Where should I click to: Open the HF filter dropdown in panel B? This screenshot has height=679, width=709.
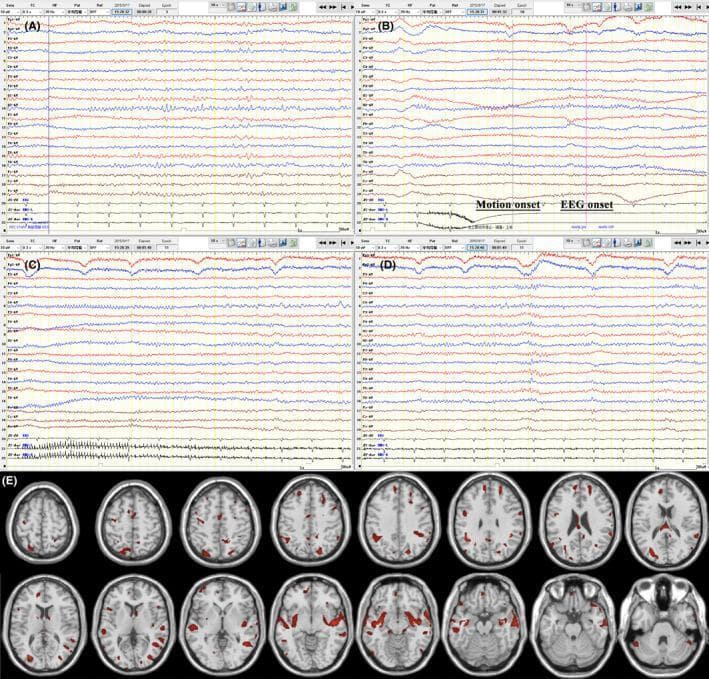click(410, 11)
